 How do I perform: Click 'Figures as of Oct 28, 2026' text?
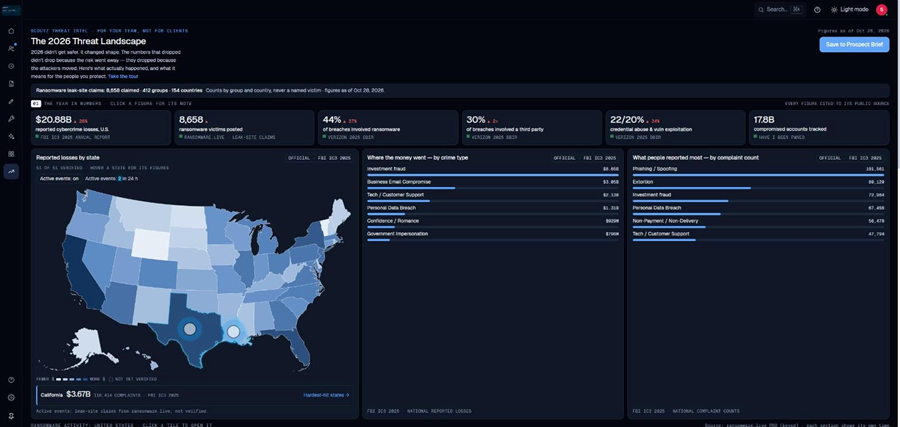click(854, 31)
